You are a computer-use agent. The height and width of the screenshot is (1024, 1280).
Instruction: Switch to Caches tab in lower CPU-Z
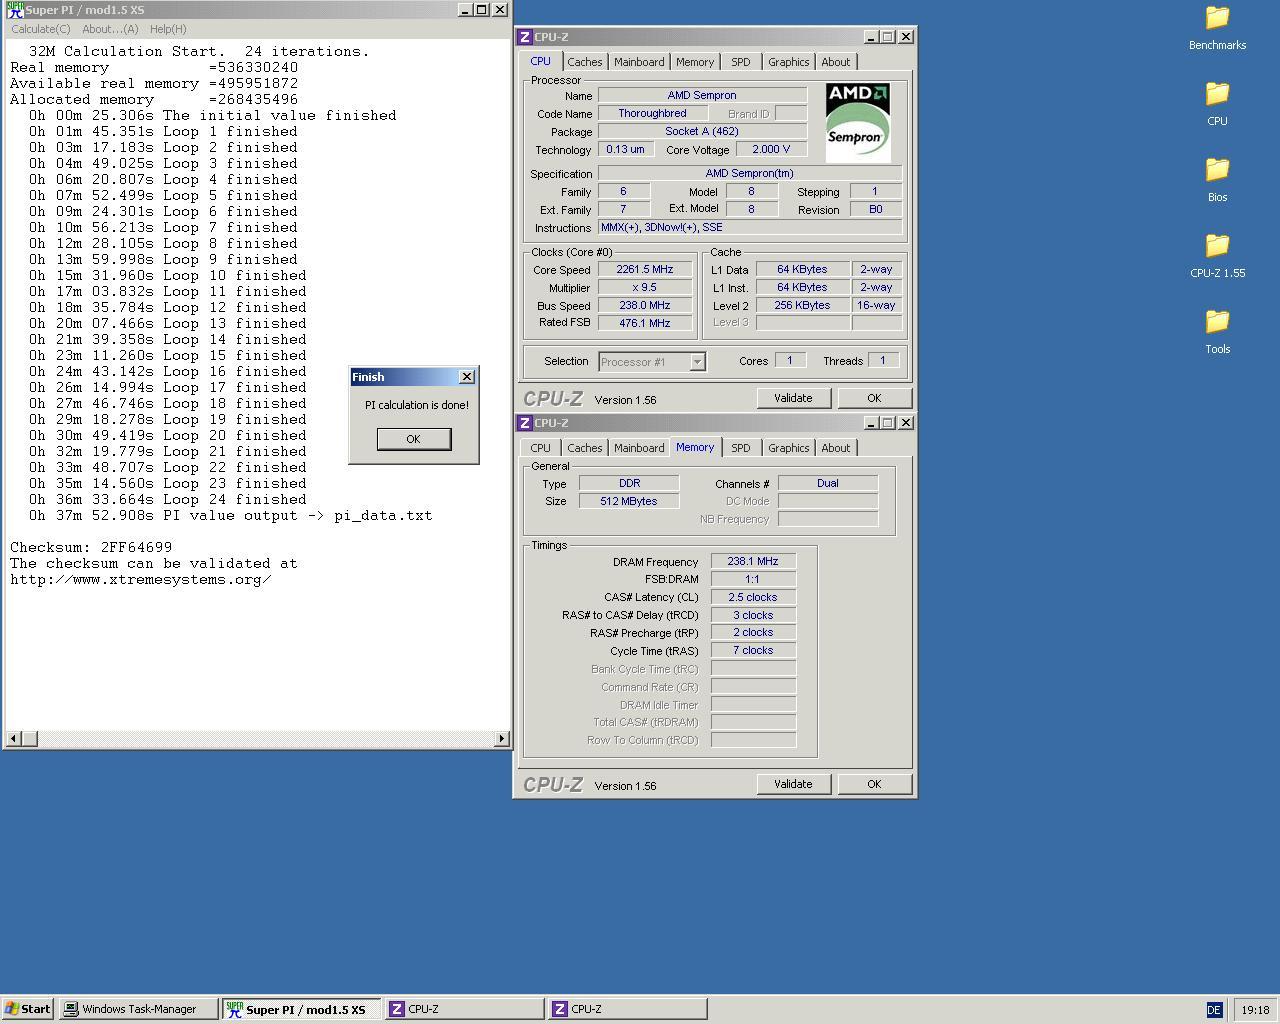[585, 448]
